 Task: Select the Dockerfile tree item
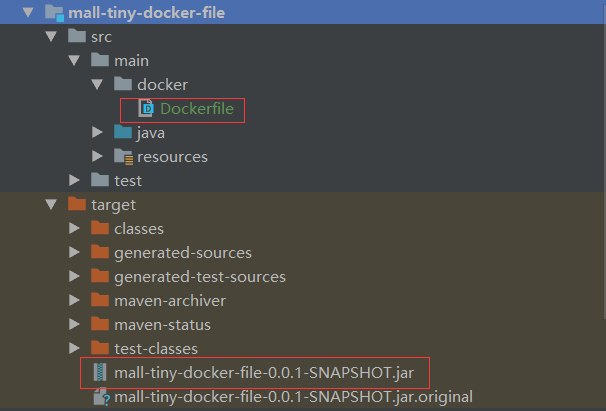[x=197, y=109]
